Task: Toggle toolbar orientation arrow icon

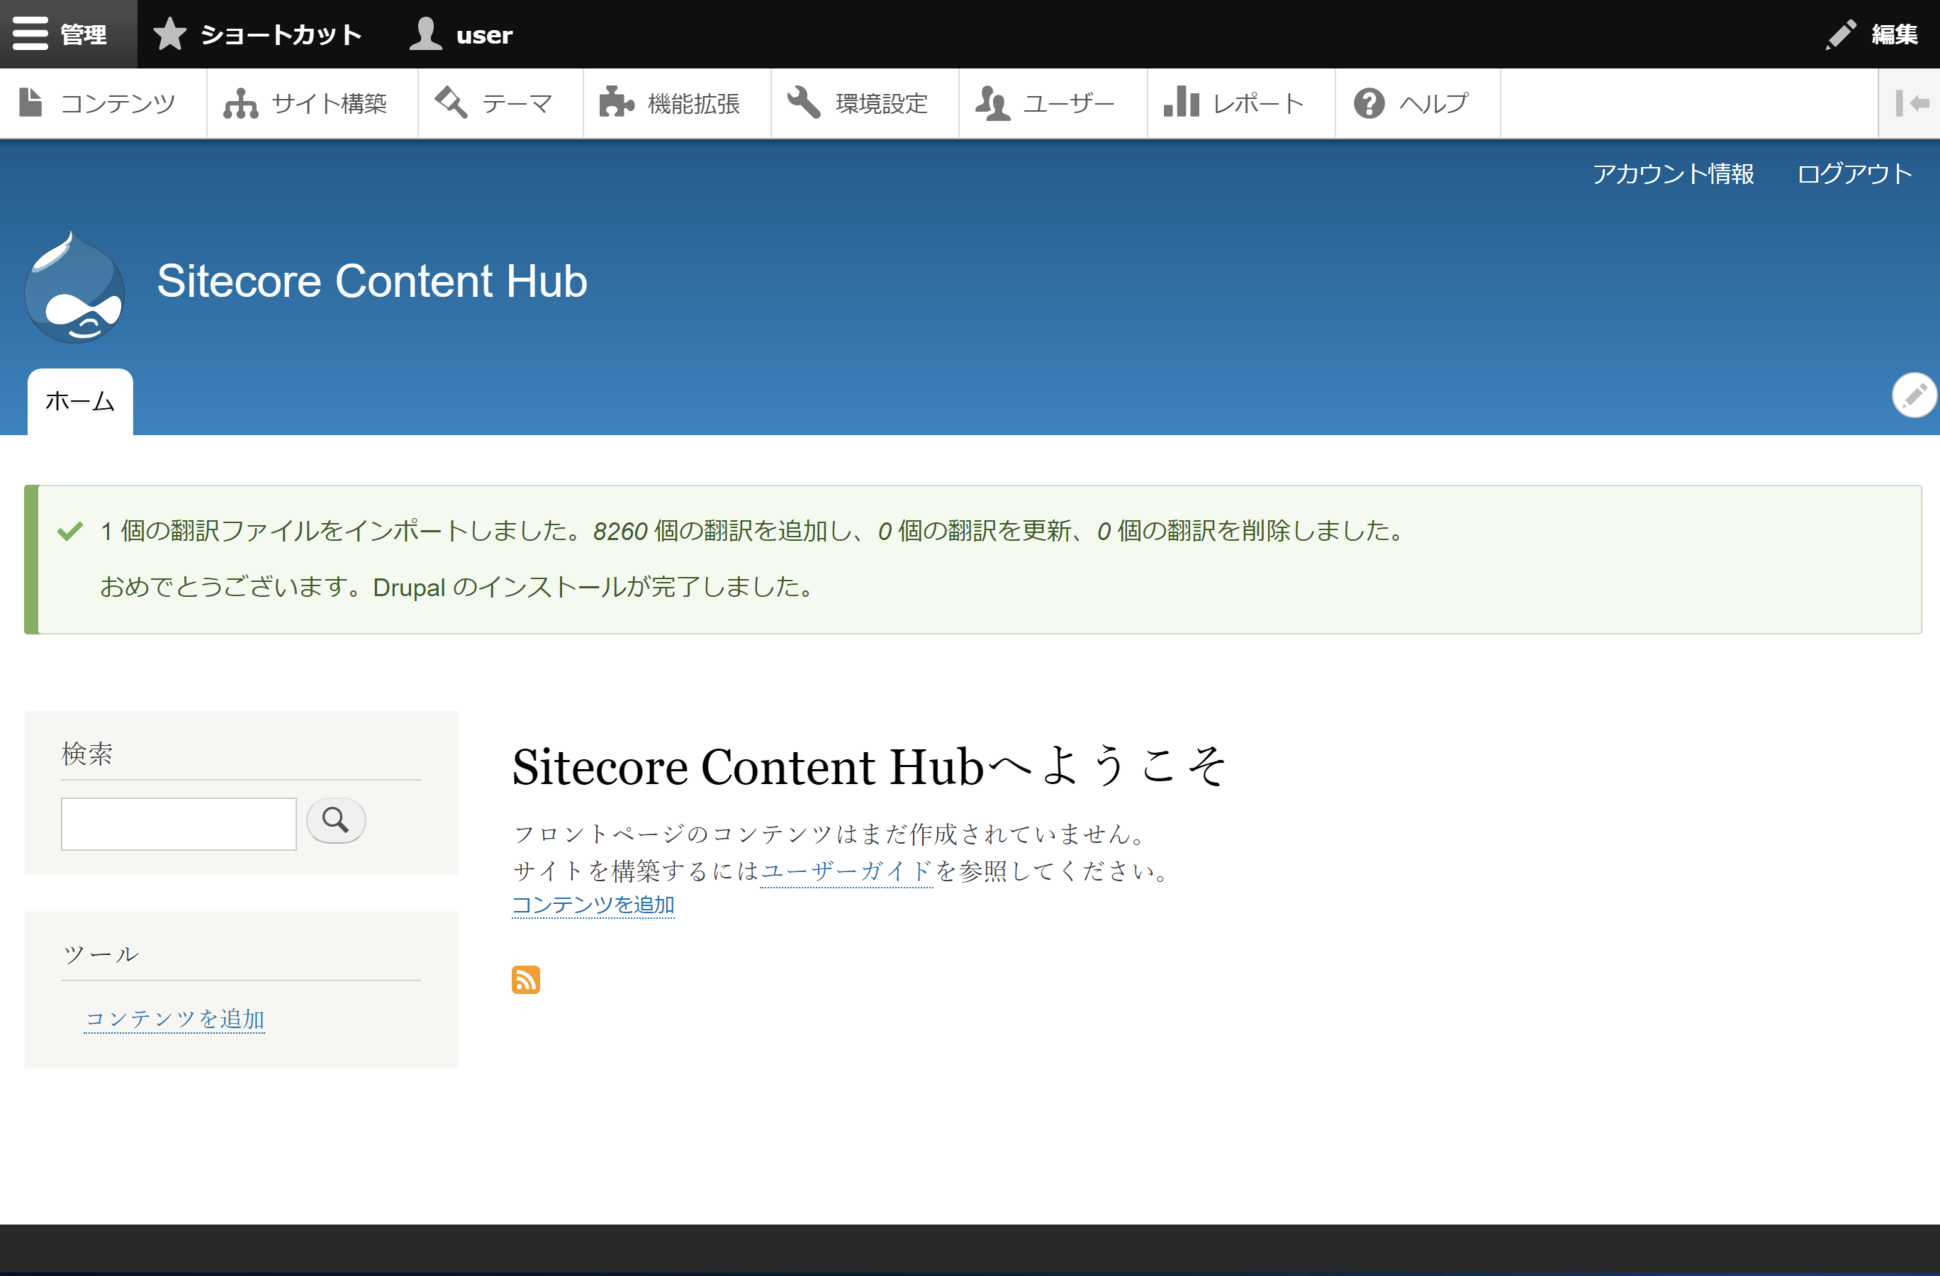Action: pos(1910,103)
